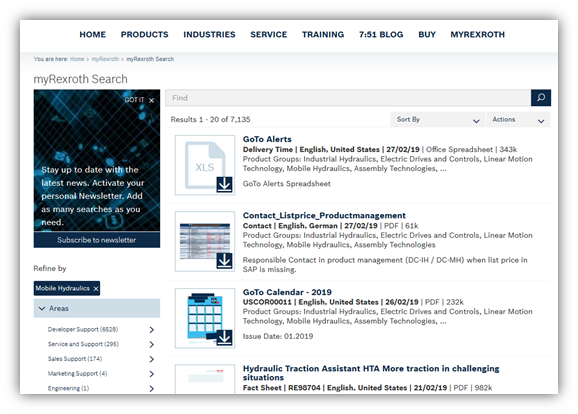Image resolution: width=578 pixels, height=414 pixels.
Task: Click into the Find search field
Action: pos(348,98)
